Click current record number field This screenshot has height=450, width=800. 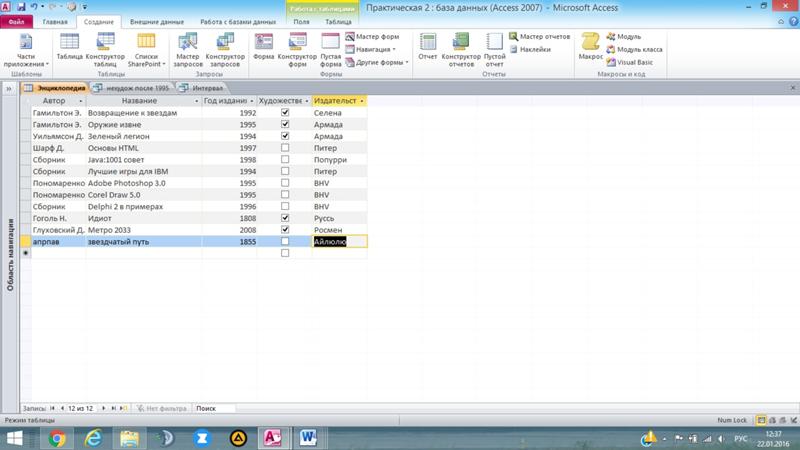click(81, 408)
